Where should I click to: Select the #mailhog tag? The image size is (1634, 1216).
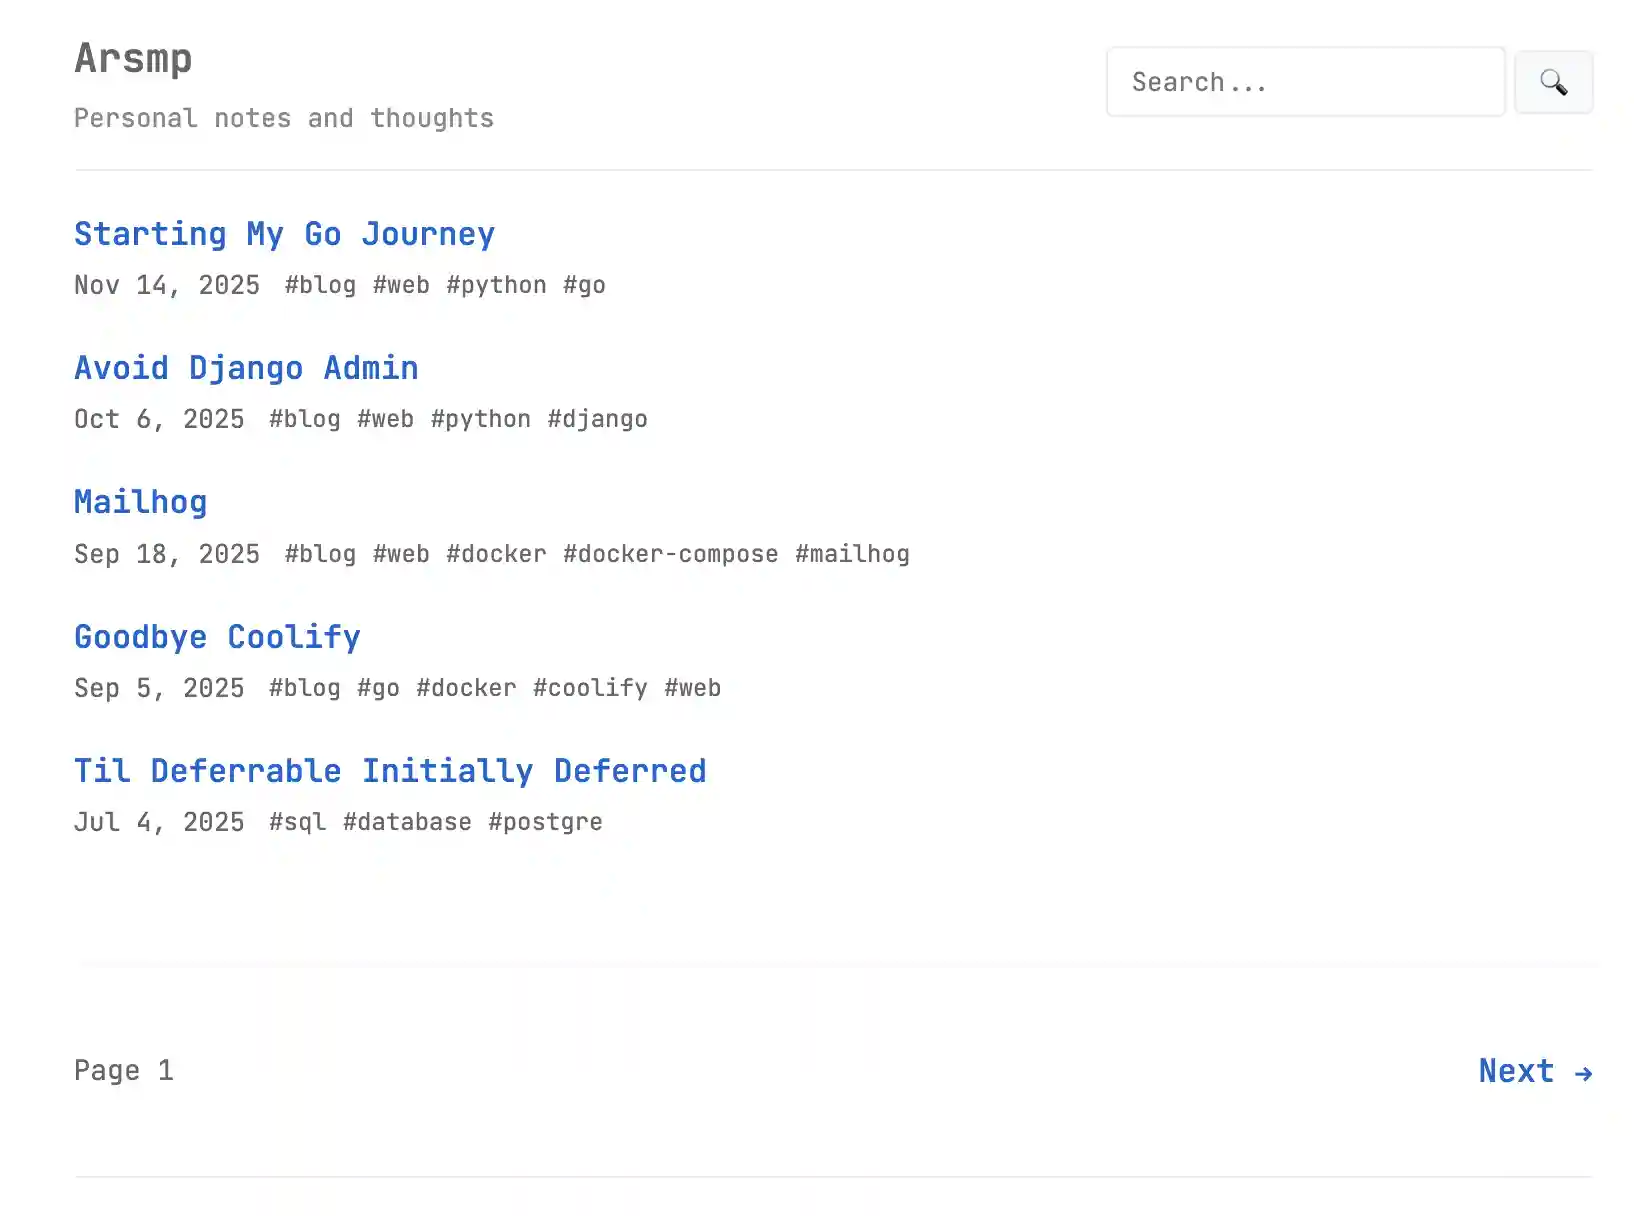(852, 554)
